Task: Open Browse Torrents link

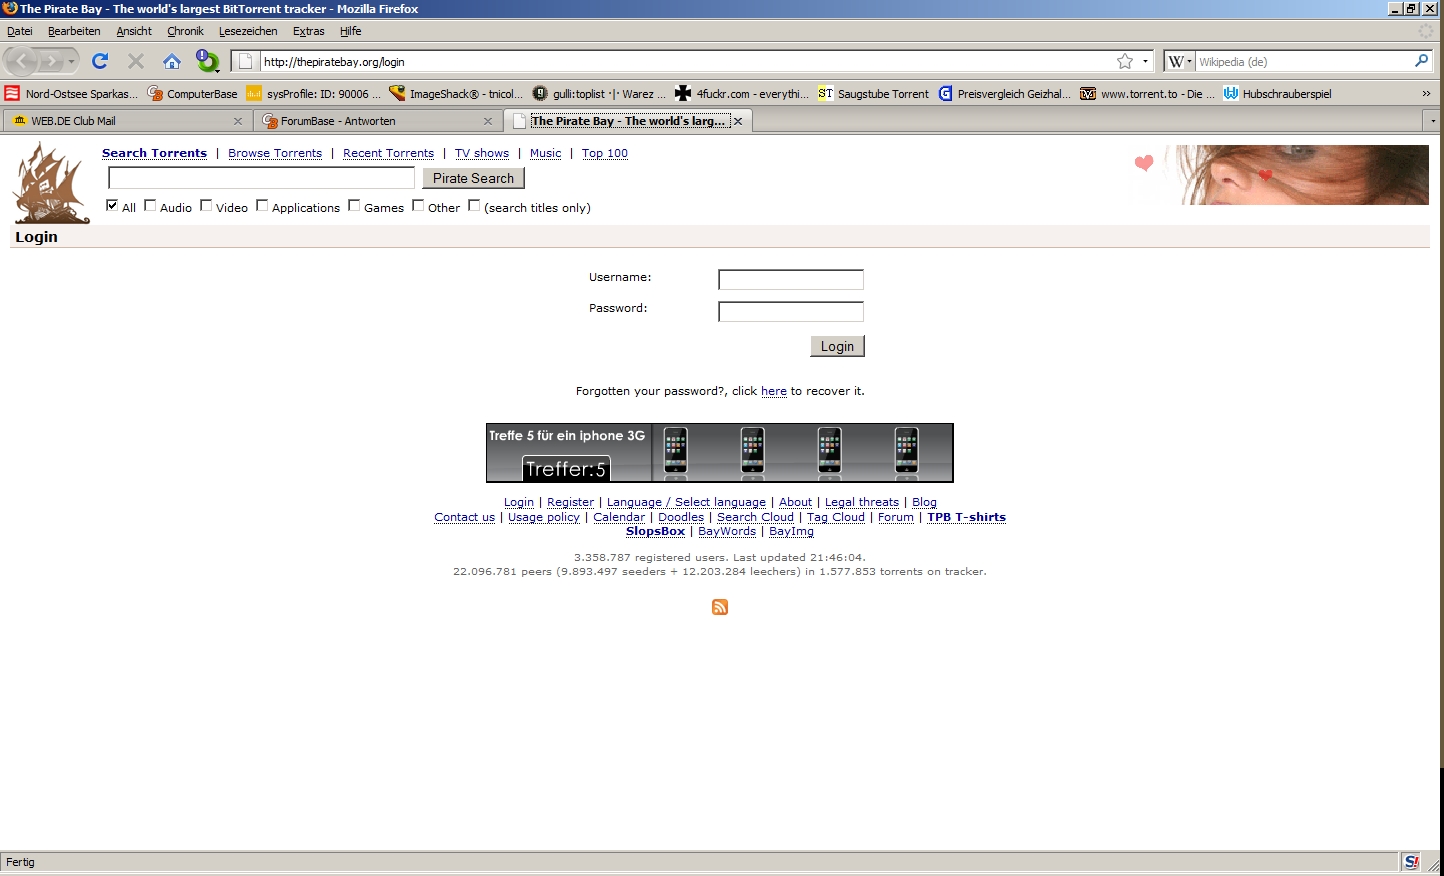Action: click(275, 153)
